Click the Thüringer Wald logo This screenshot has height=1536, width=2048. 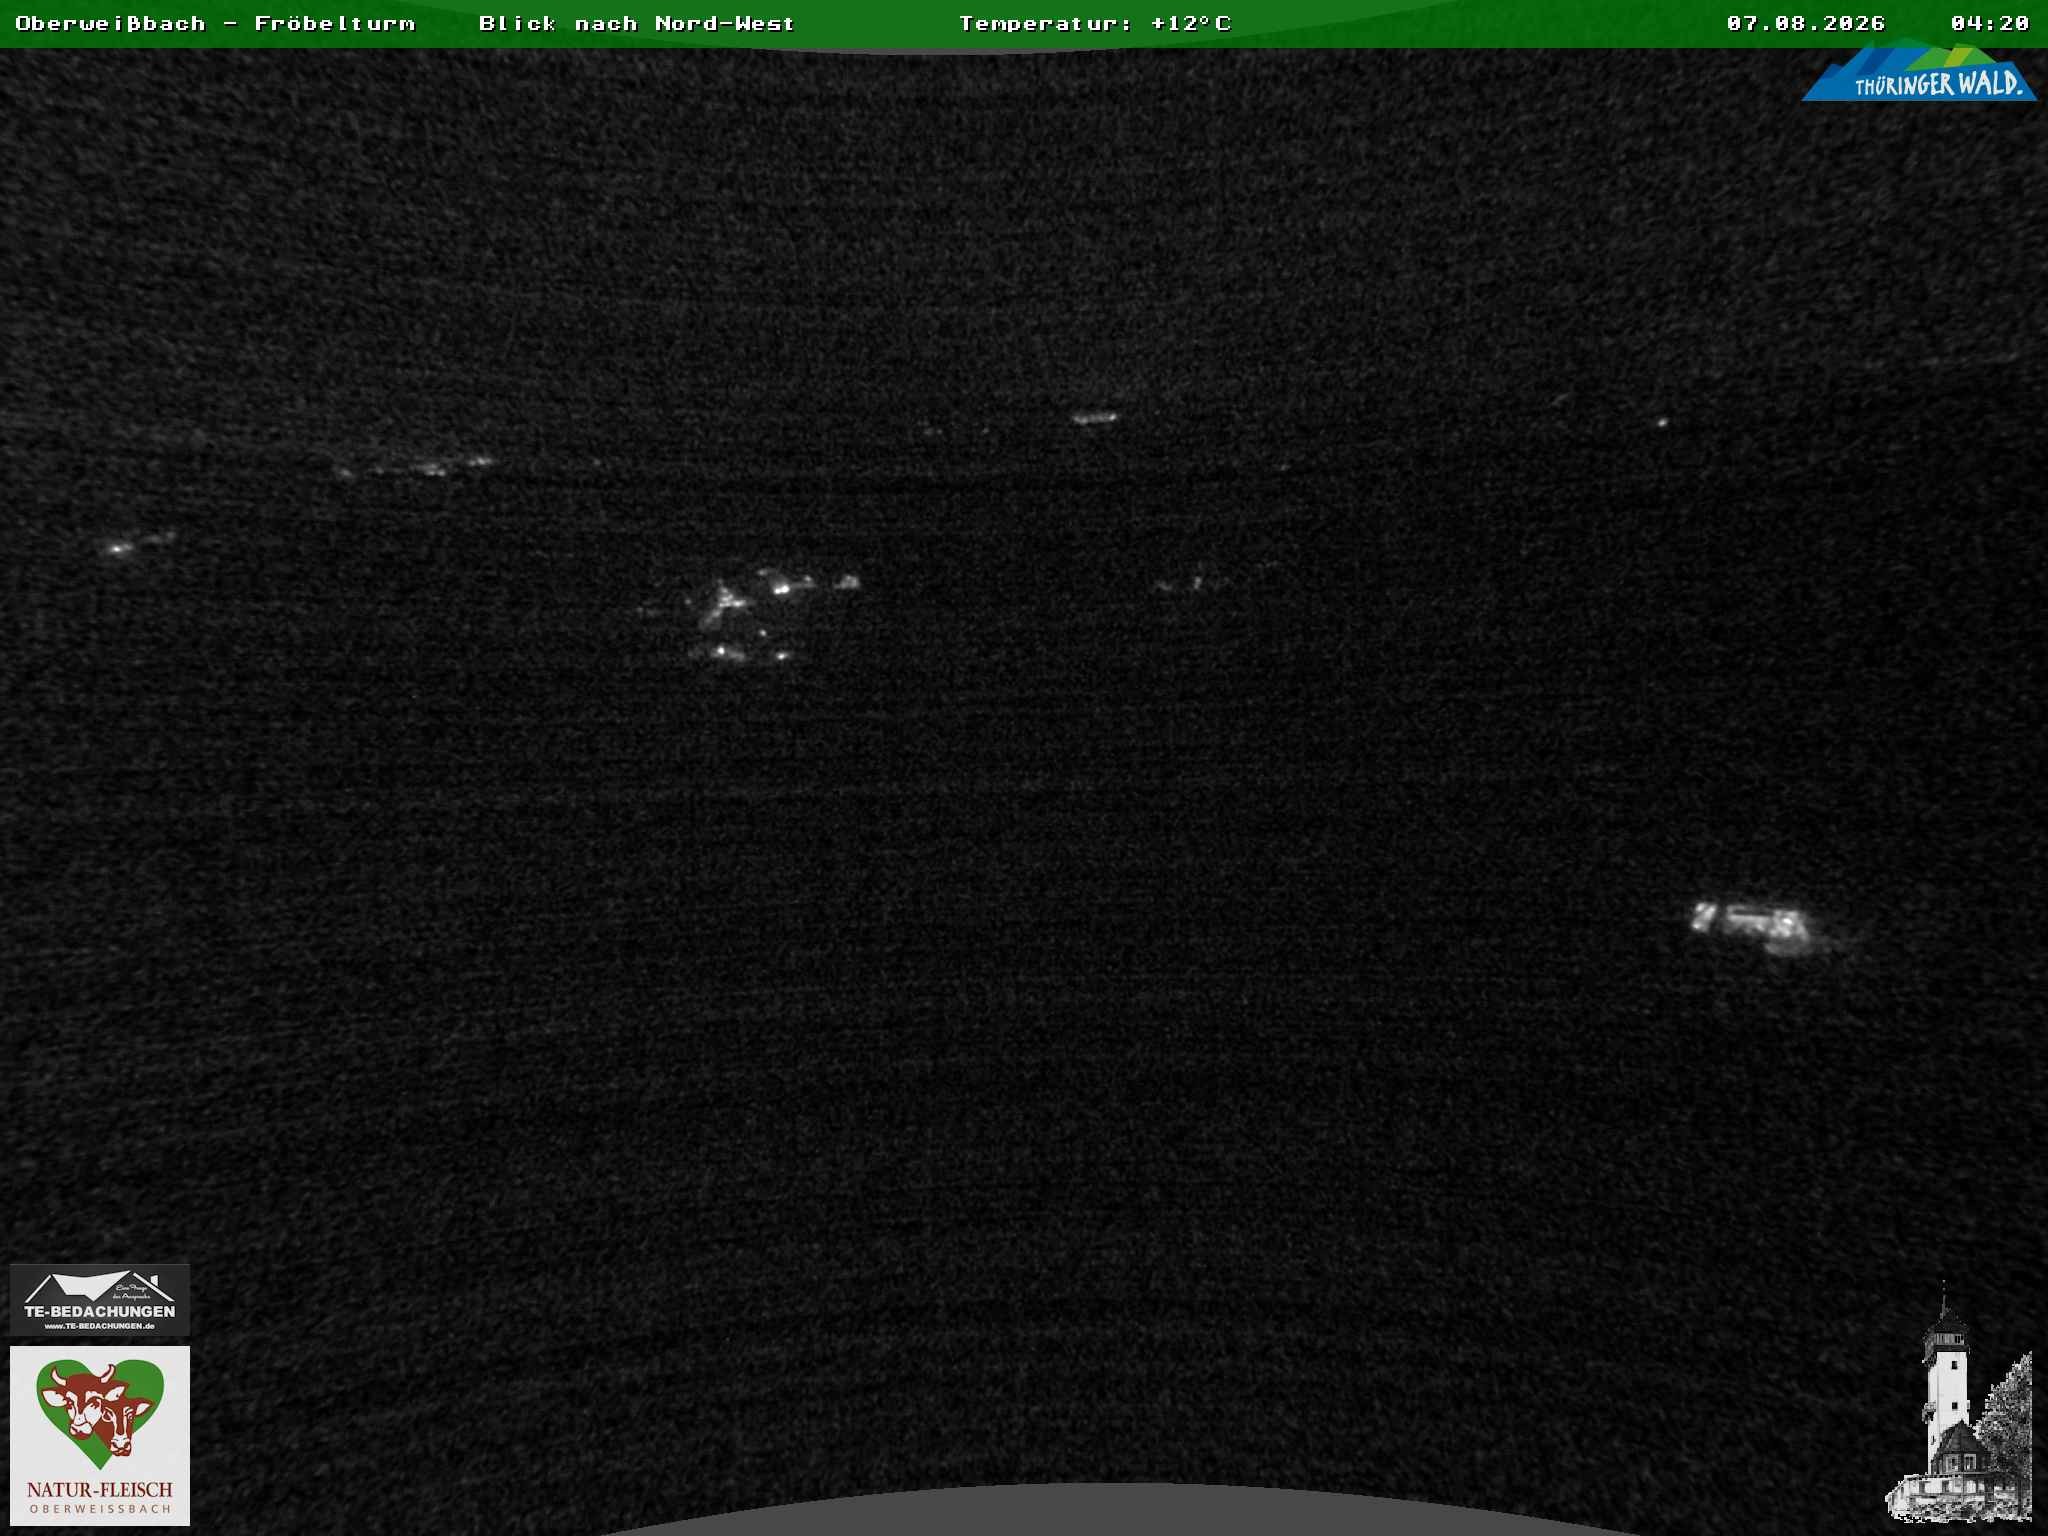point(1919,70)
